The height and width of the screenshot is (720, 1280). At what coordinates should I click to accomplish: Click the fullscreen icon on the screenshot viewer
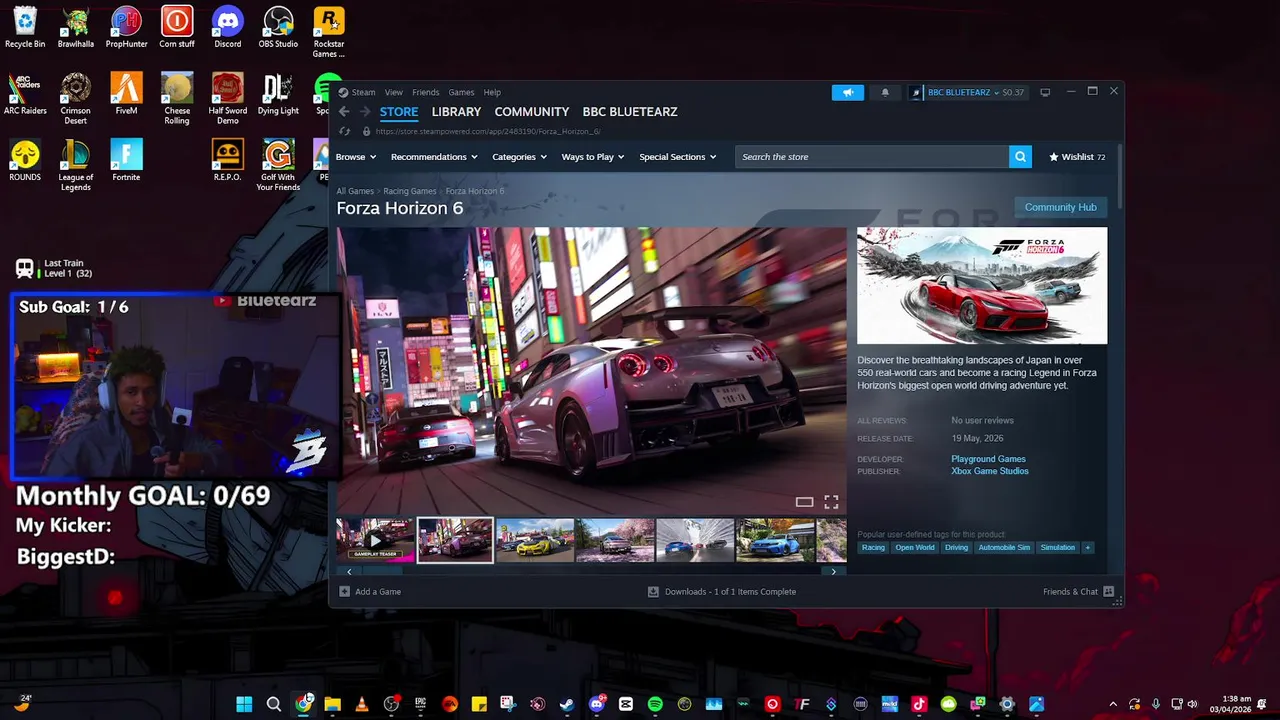point(831,502)
